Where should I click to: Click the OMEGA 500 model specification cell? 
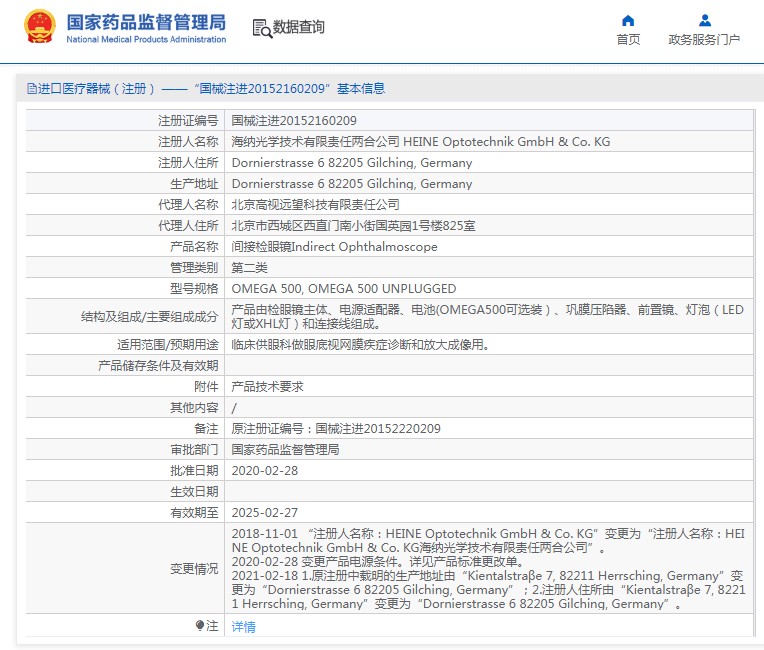click(x=343, y=289)
